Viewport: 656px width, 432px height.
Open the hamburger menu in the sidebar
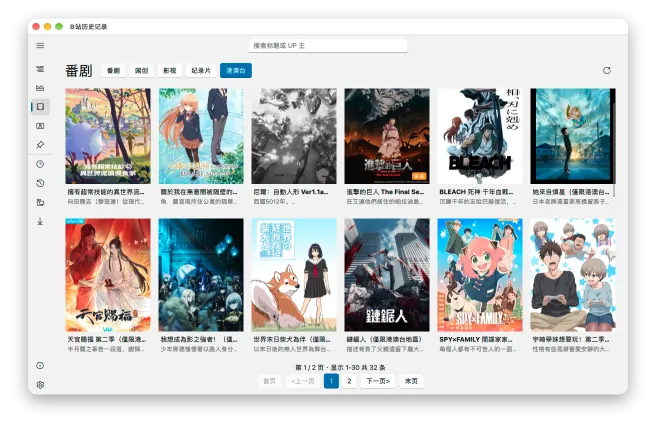40,46
